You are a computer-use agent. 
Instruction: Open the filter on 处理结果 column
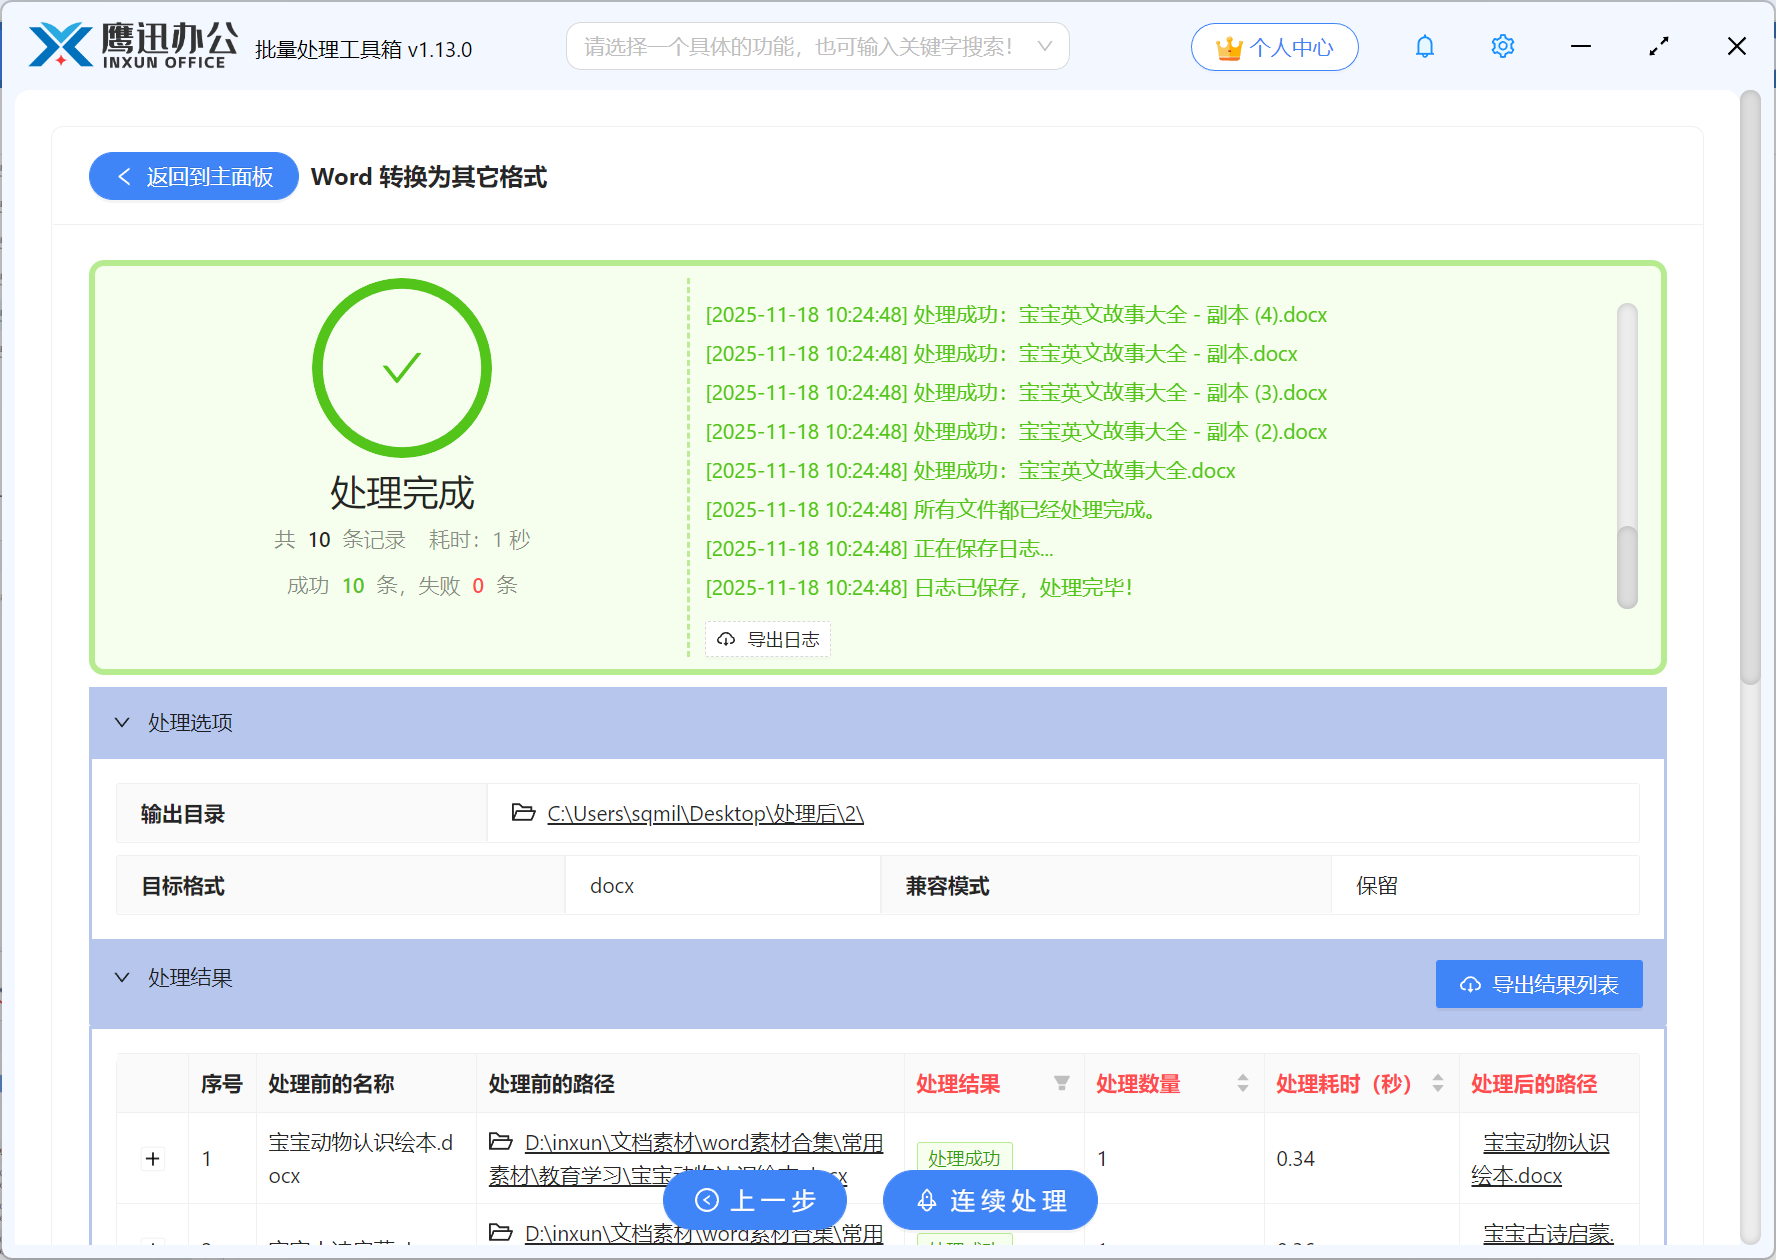tap(1061, 1083)
